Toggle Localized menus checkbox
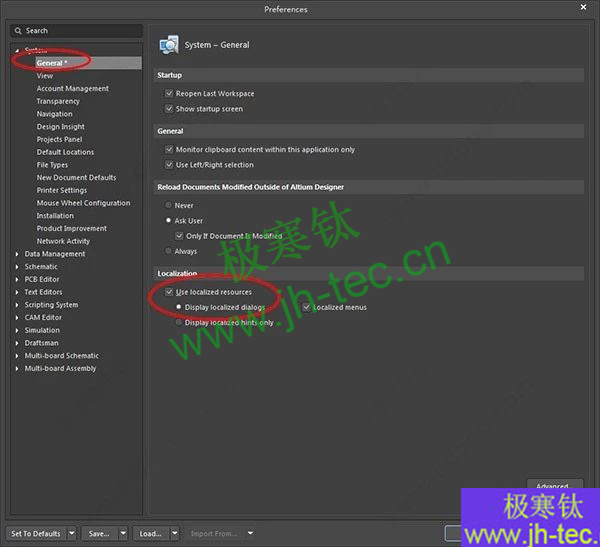Image resolution: width=600 pixels, height=547 pixels. coord(307,307)
